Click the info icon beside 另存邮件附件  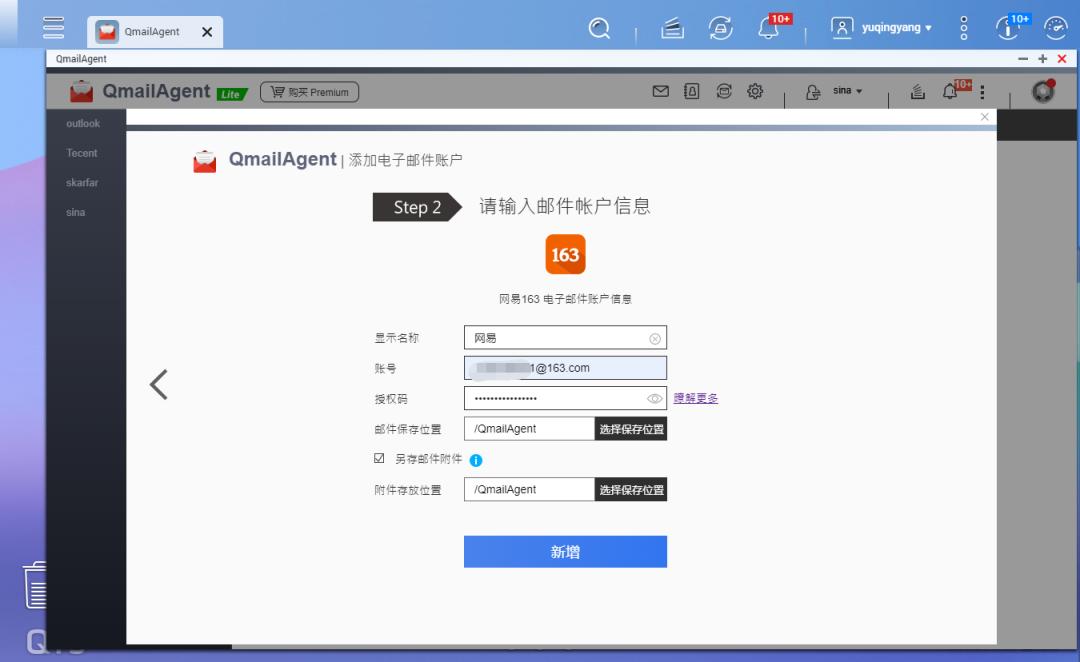click(x=476, y=459)
